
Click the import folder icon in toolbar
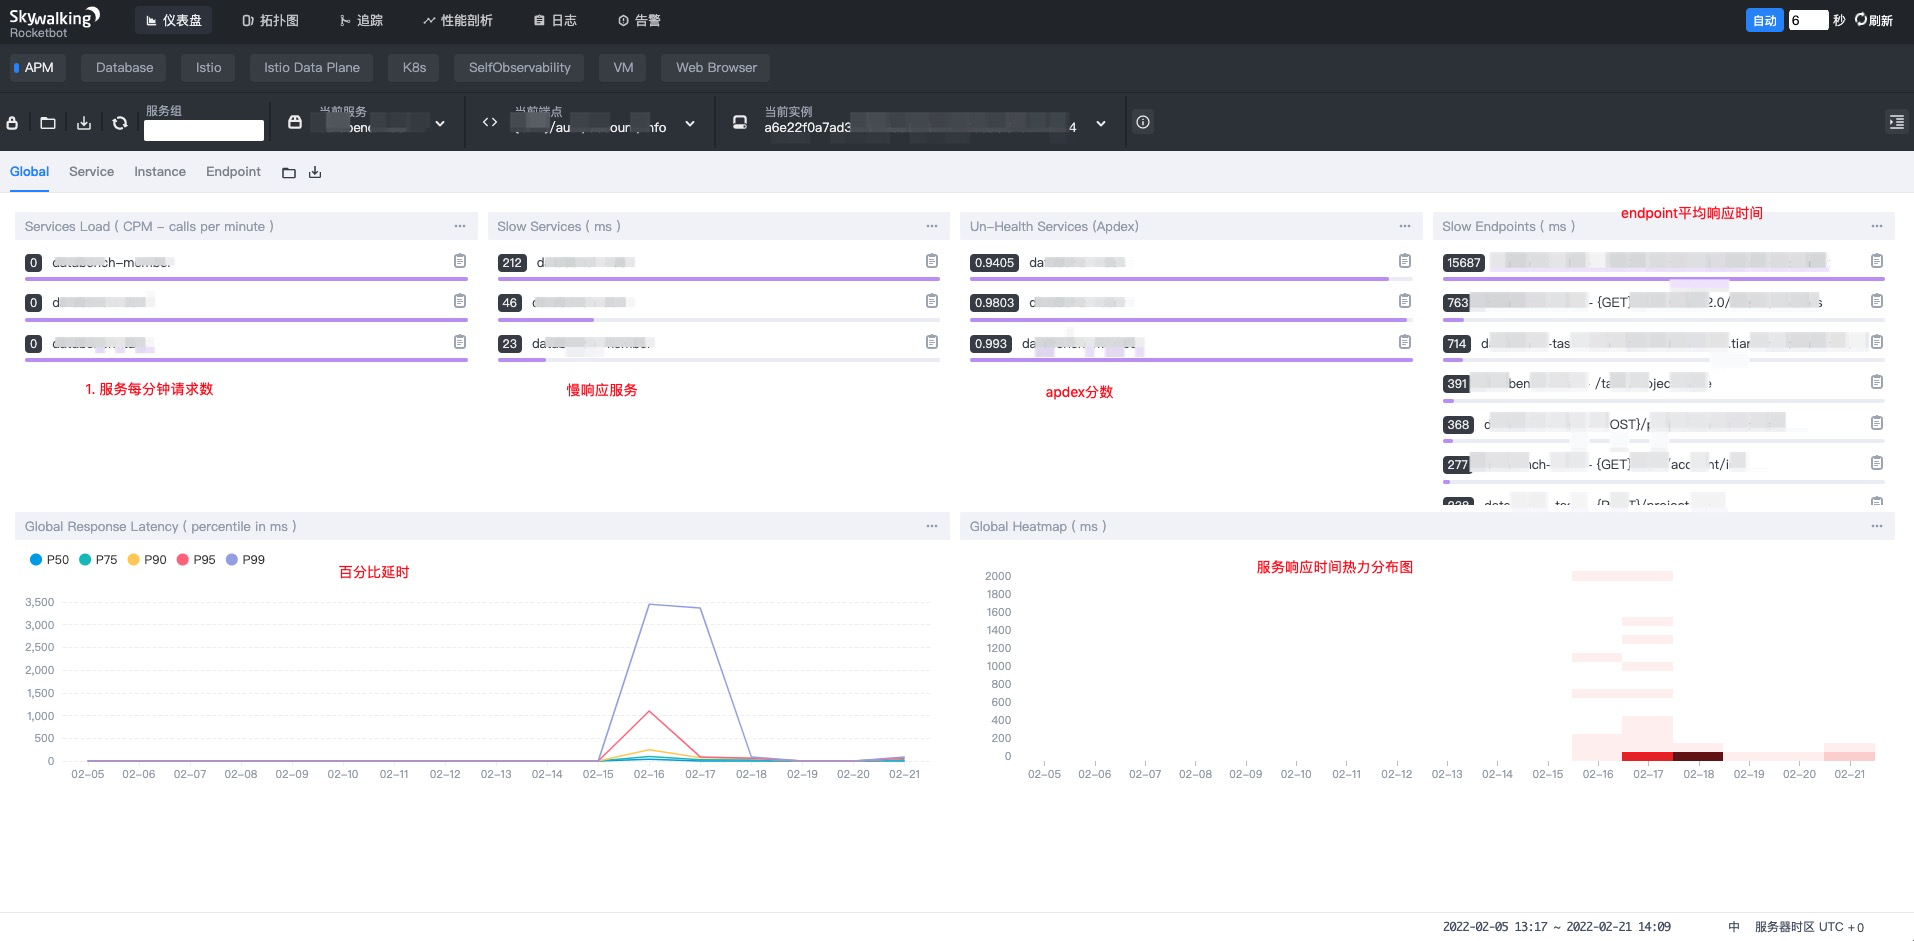point(48,122)
